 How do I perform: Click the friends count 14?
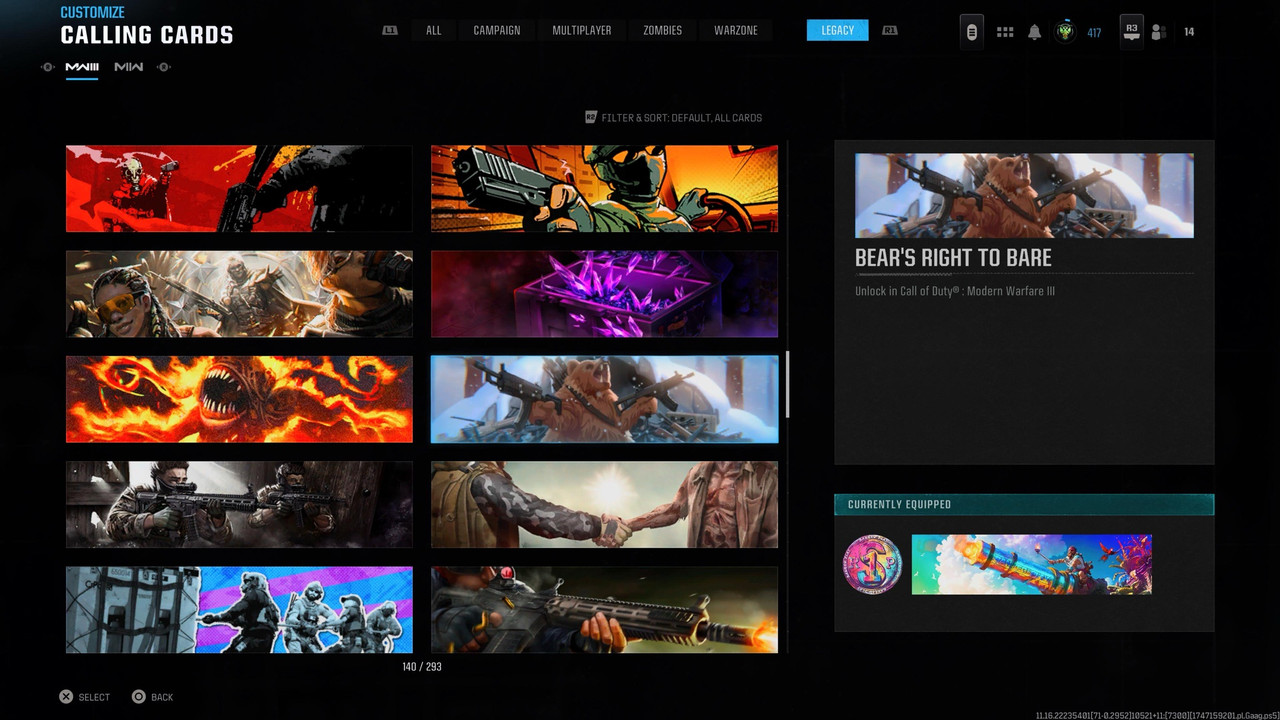coord(1189,32)
